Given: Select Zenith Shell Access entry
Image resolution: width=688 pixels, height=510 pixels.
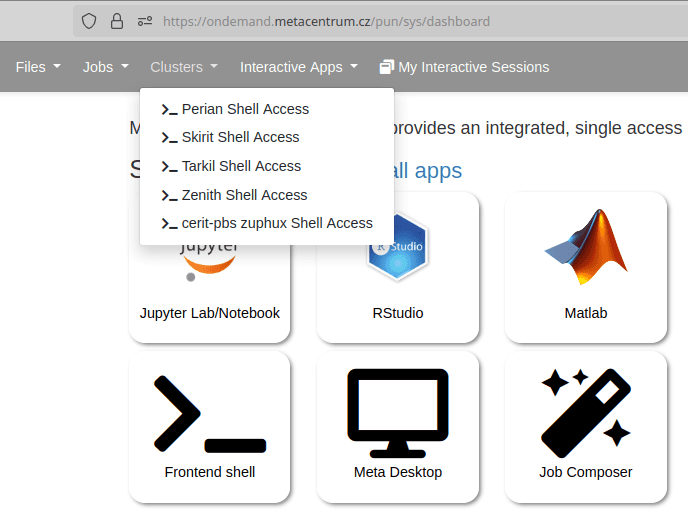Looking at the screenshot, I should pos(243,195).
